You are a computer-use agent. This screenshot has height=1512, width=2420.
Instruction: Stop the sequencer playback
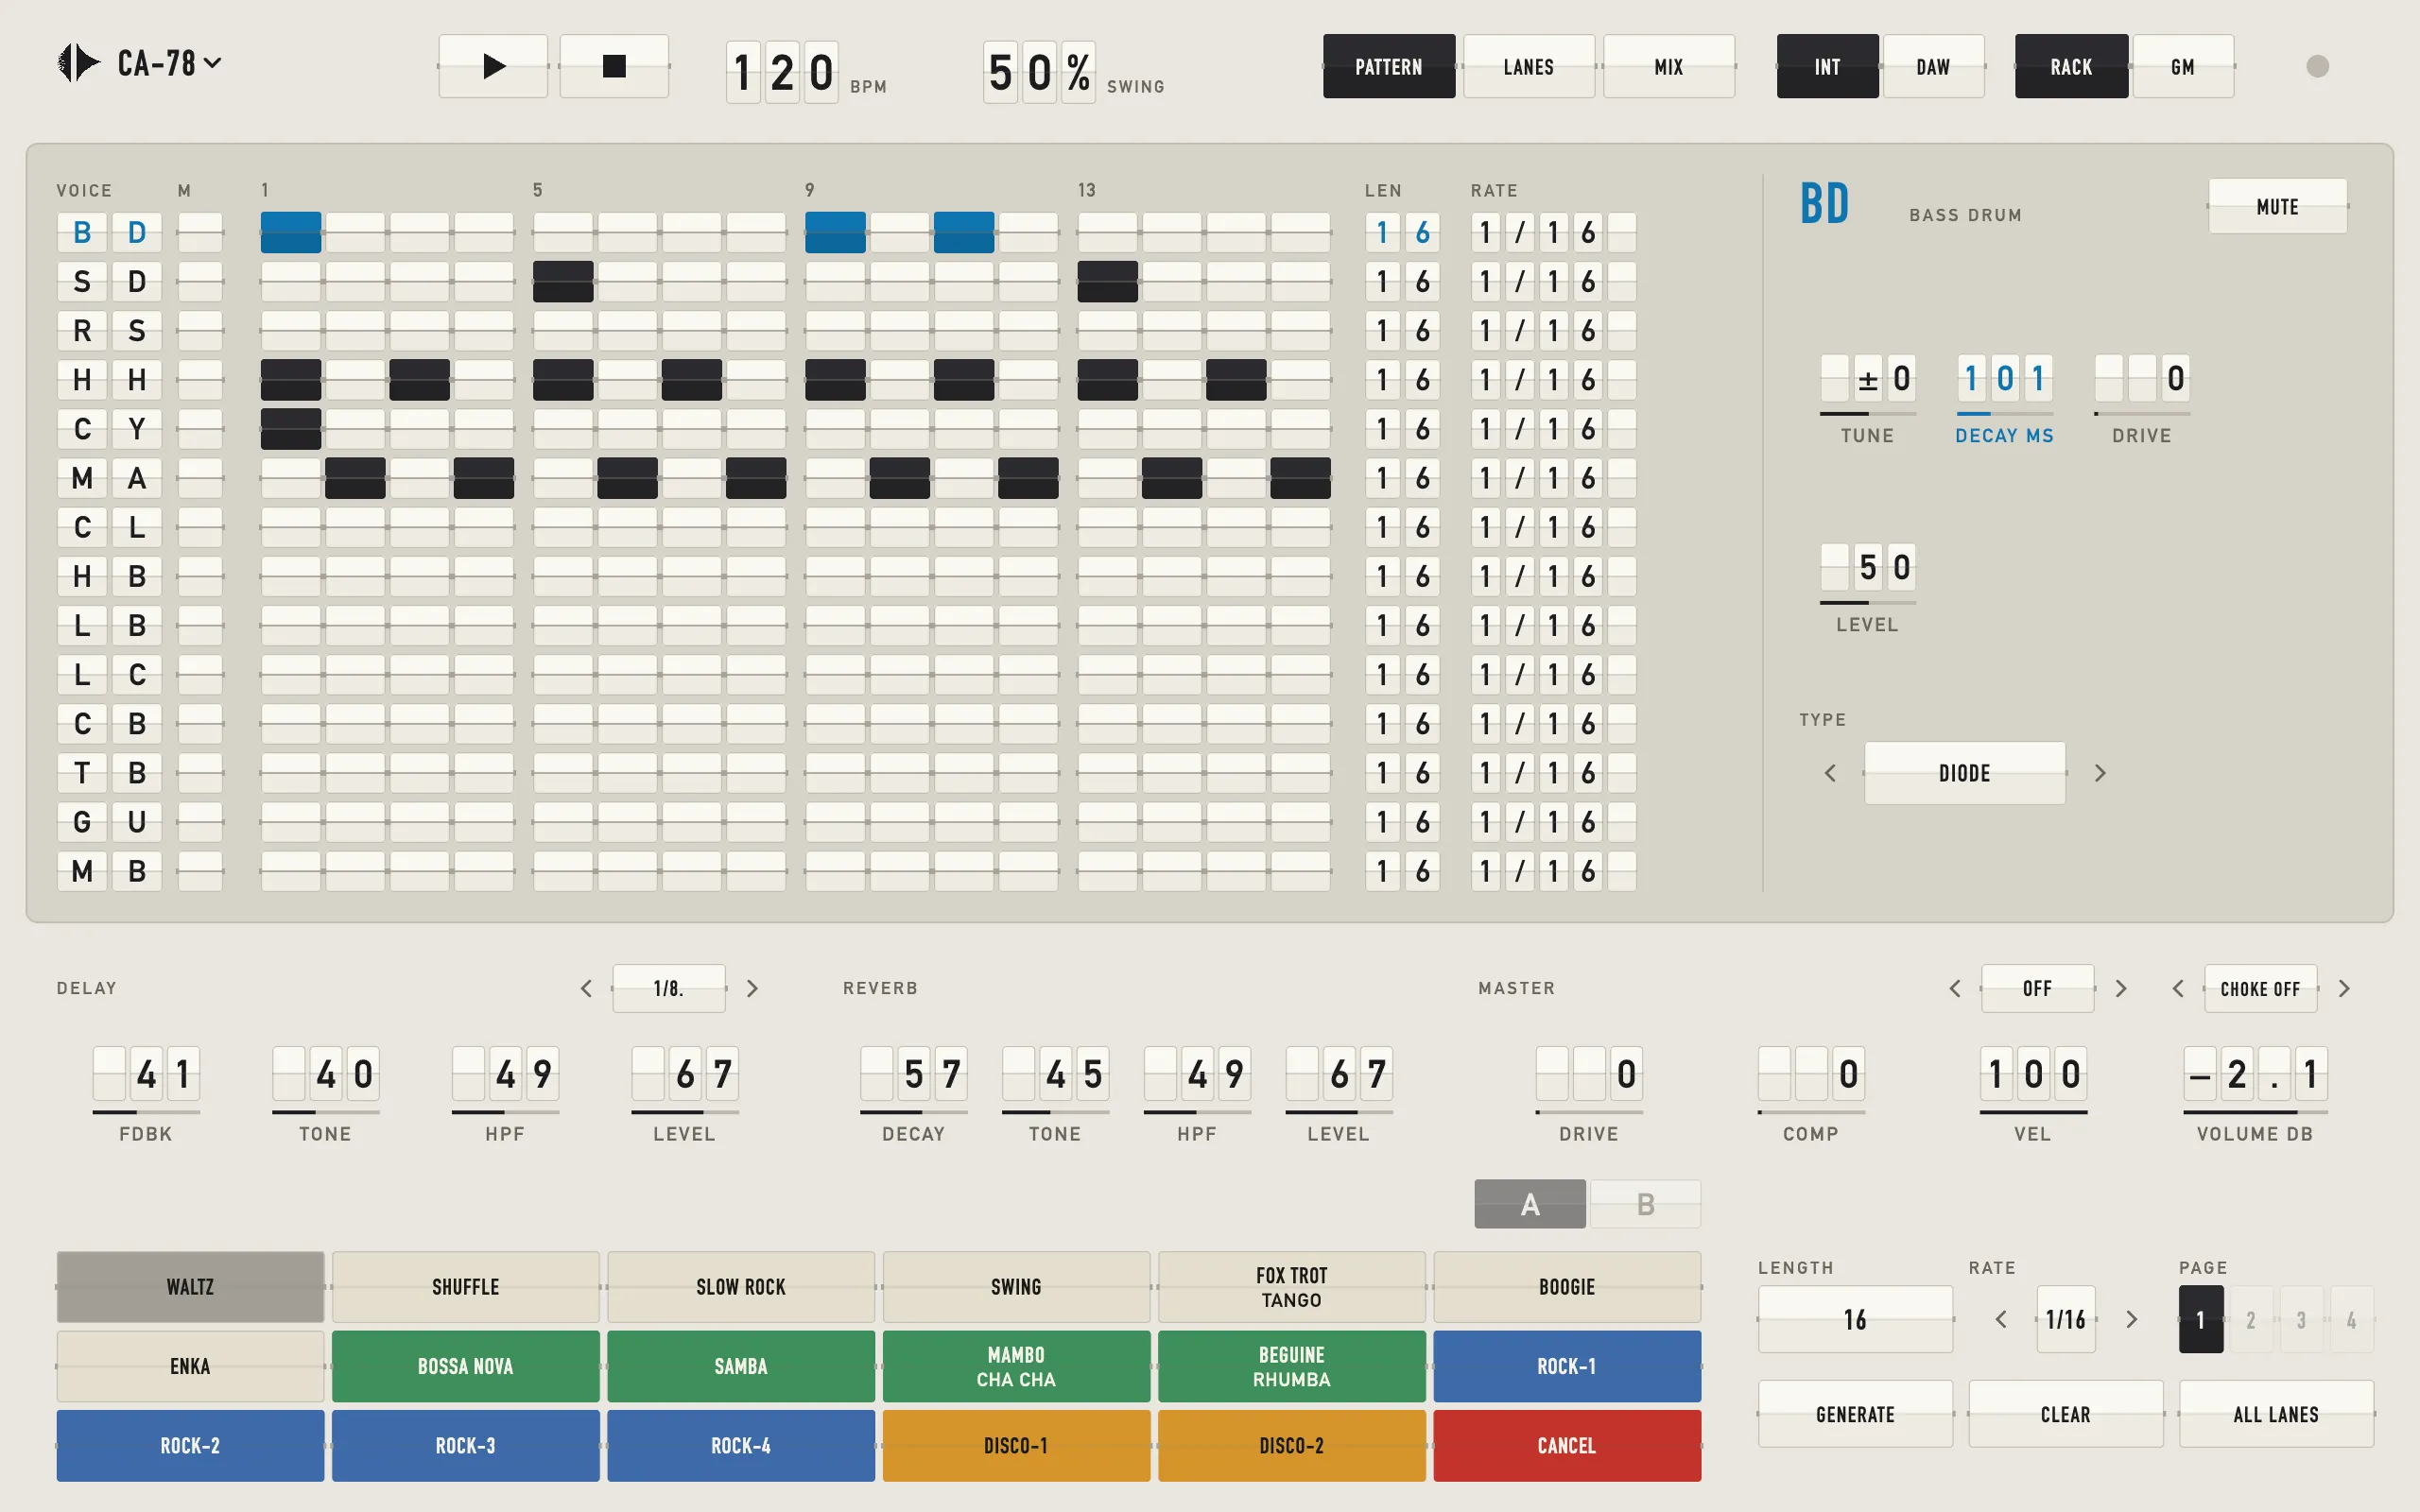pyautogui.click(x=614, y=66)
